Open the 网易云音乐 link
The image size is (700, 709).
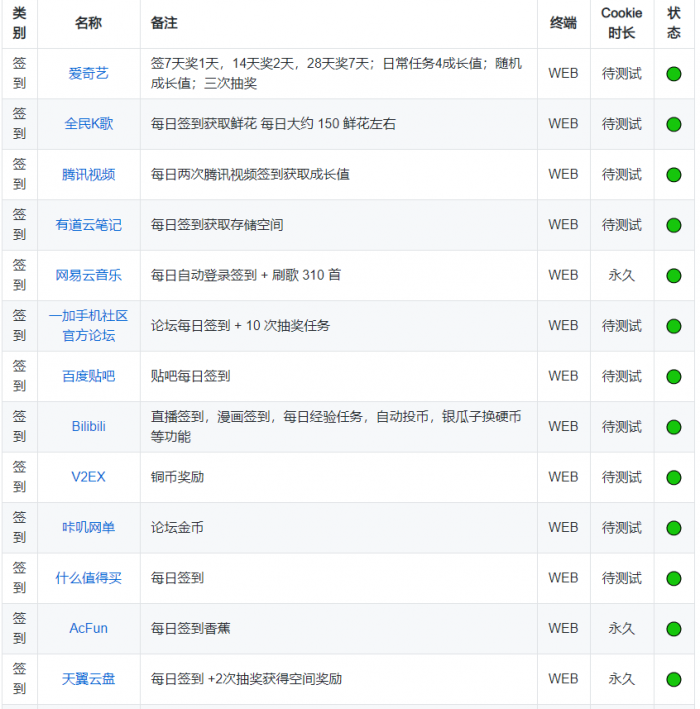(89, 275)
